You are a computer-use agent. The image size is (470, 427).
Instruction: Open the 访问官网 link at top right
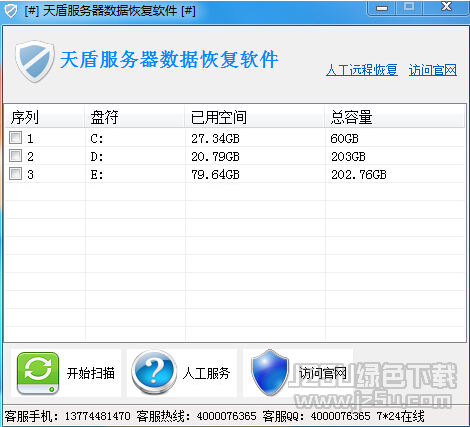click(433, 70)
